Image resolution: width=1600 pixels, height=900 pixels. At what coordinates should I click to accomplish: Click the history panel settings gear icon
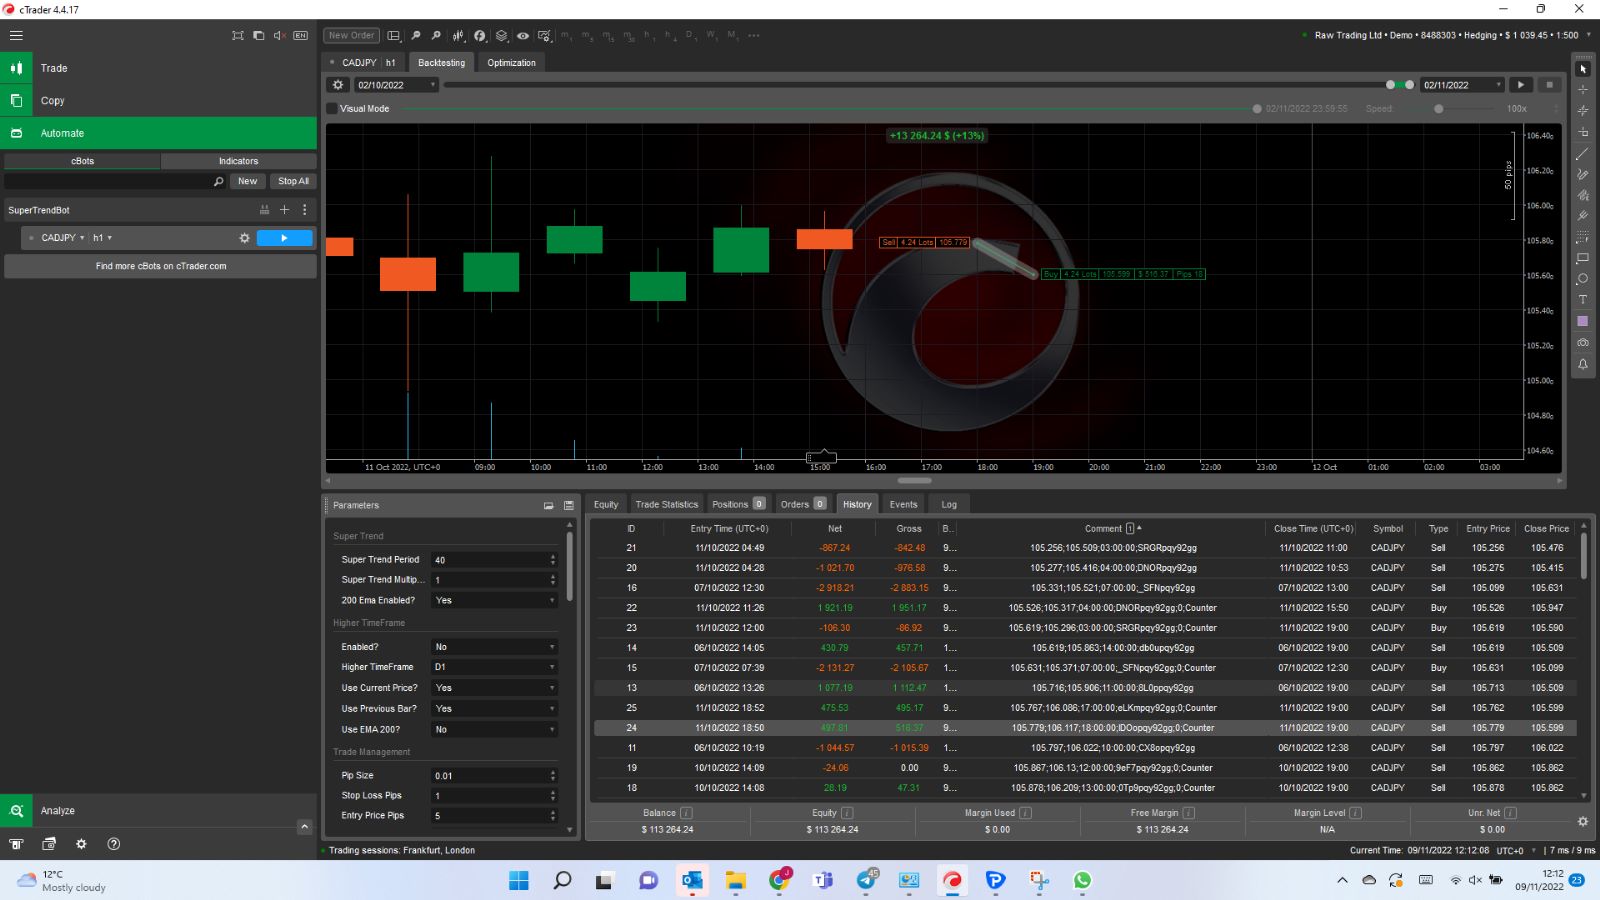1582,821
